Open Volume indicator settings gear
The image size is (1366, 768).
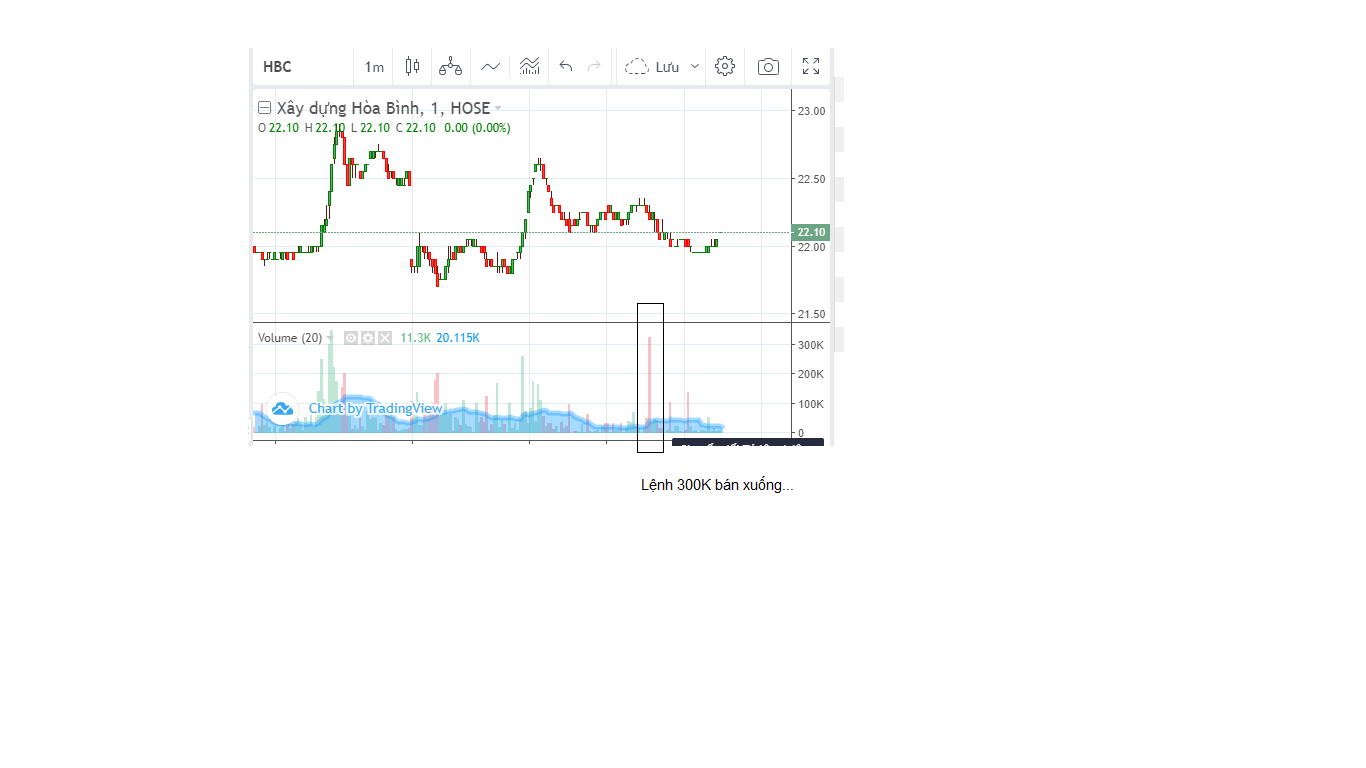click(368, 338)
